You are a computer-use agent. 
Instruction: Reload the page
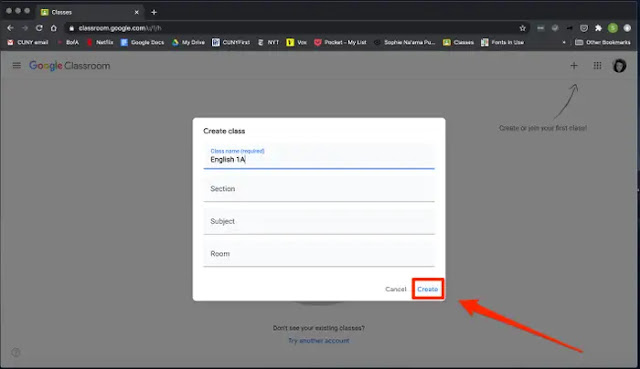[x=39, y=28]
